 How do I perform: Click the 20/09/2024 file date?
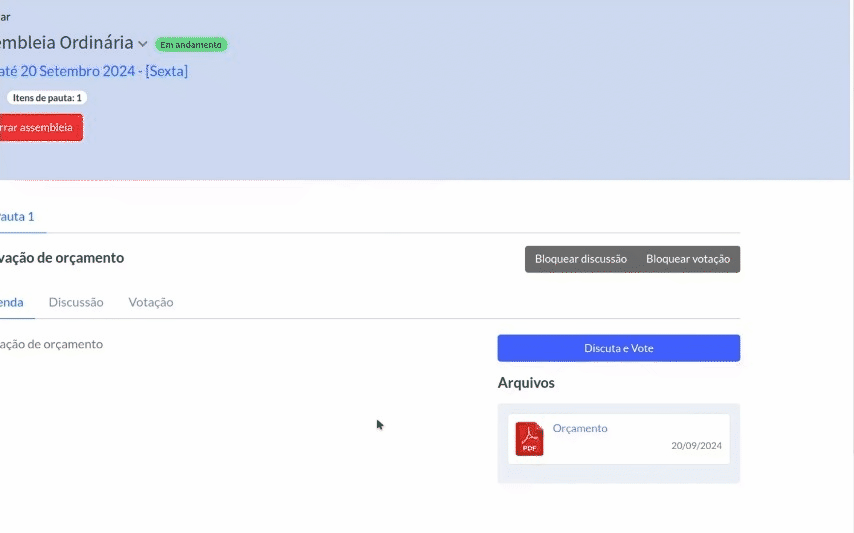(x=696, y=445)
